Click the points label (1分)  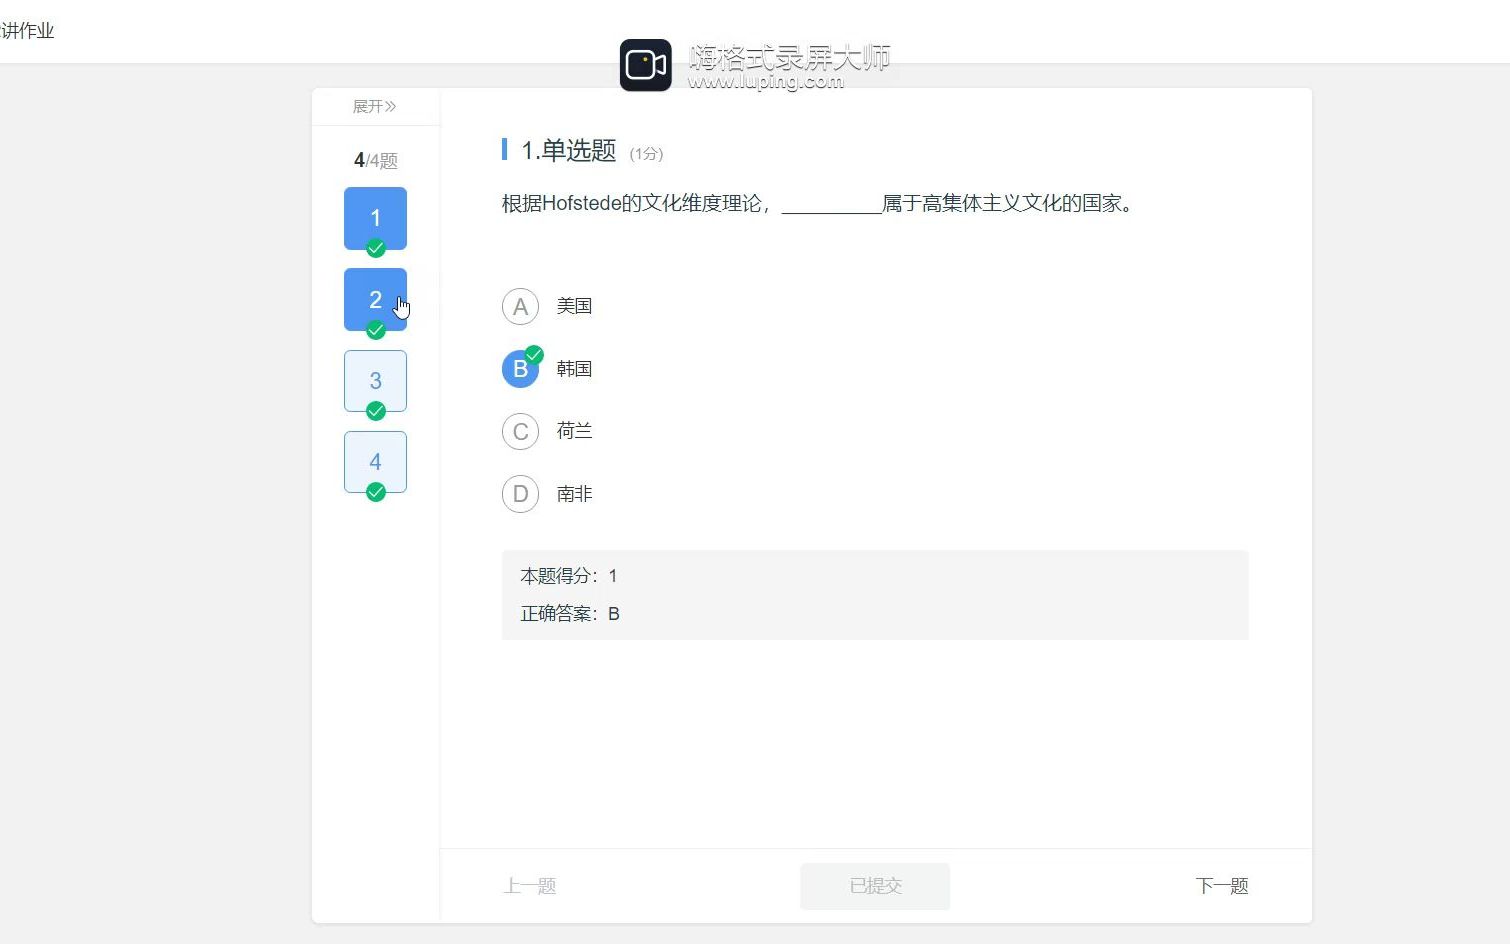click(x=646, y=154)
